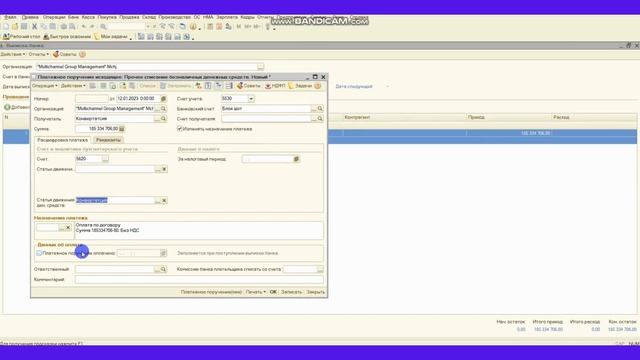Click the Сумма input field

[x=97, y=129]
